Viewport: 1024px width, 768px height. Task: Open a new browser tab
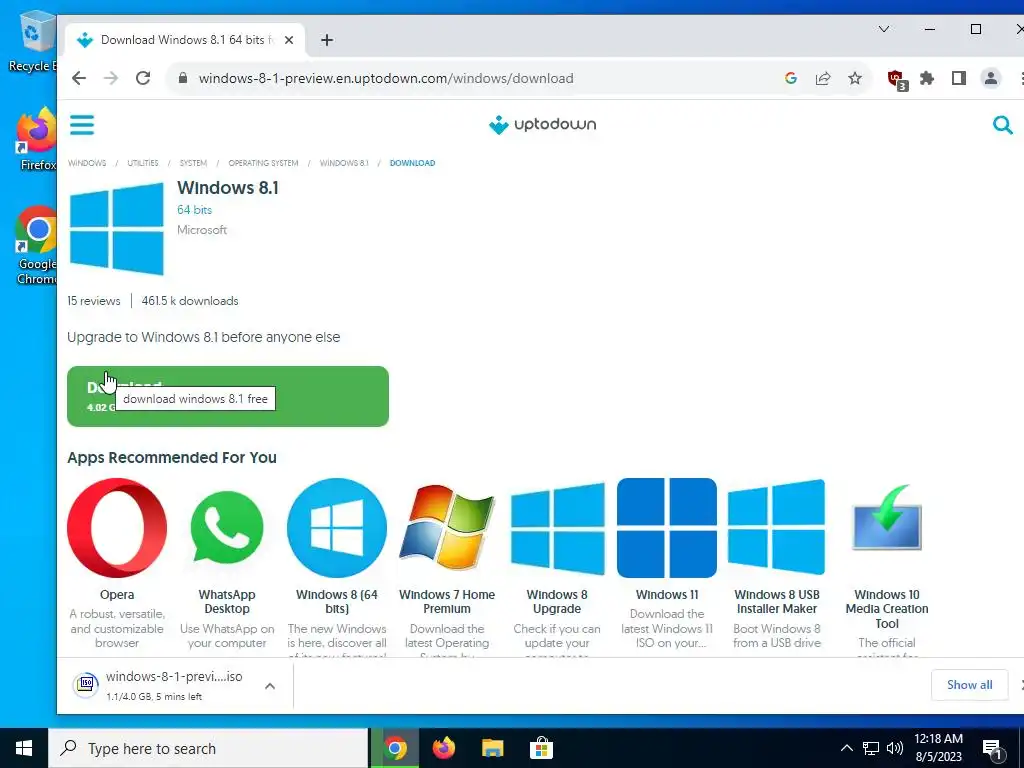[327, 40]
